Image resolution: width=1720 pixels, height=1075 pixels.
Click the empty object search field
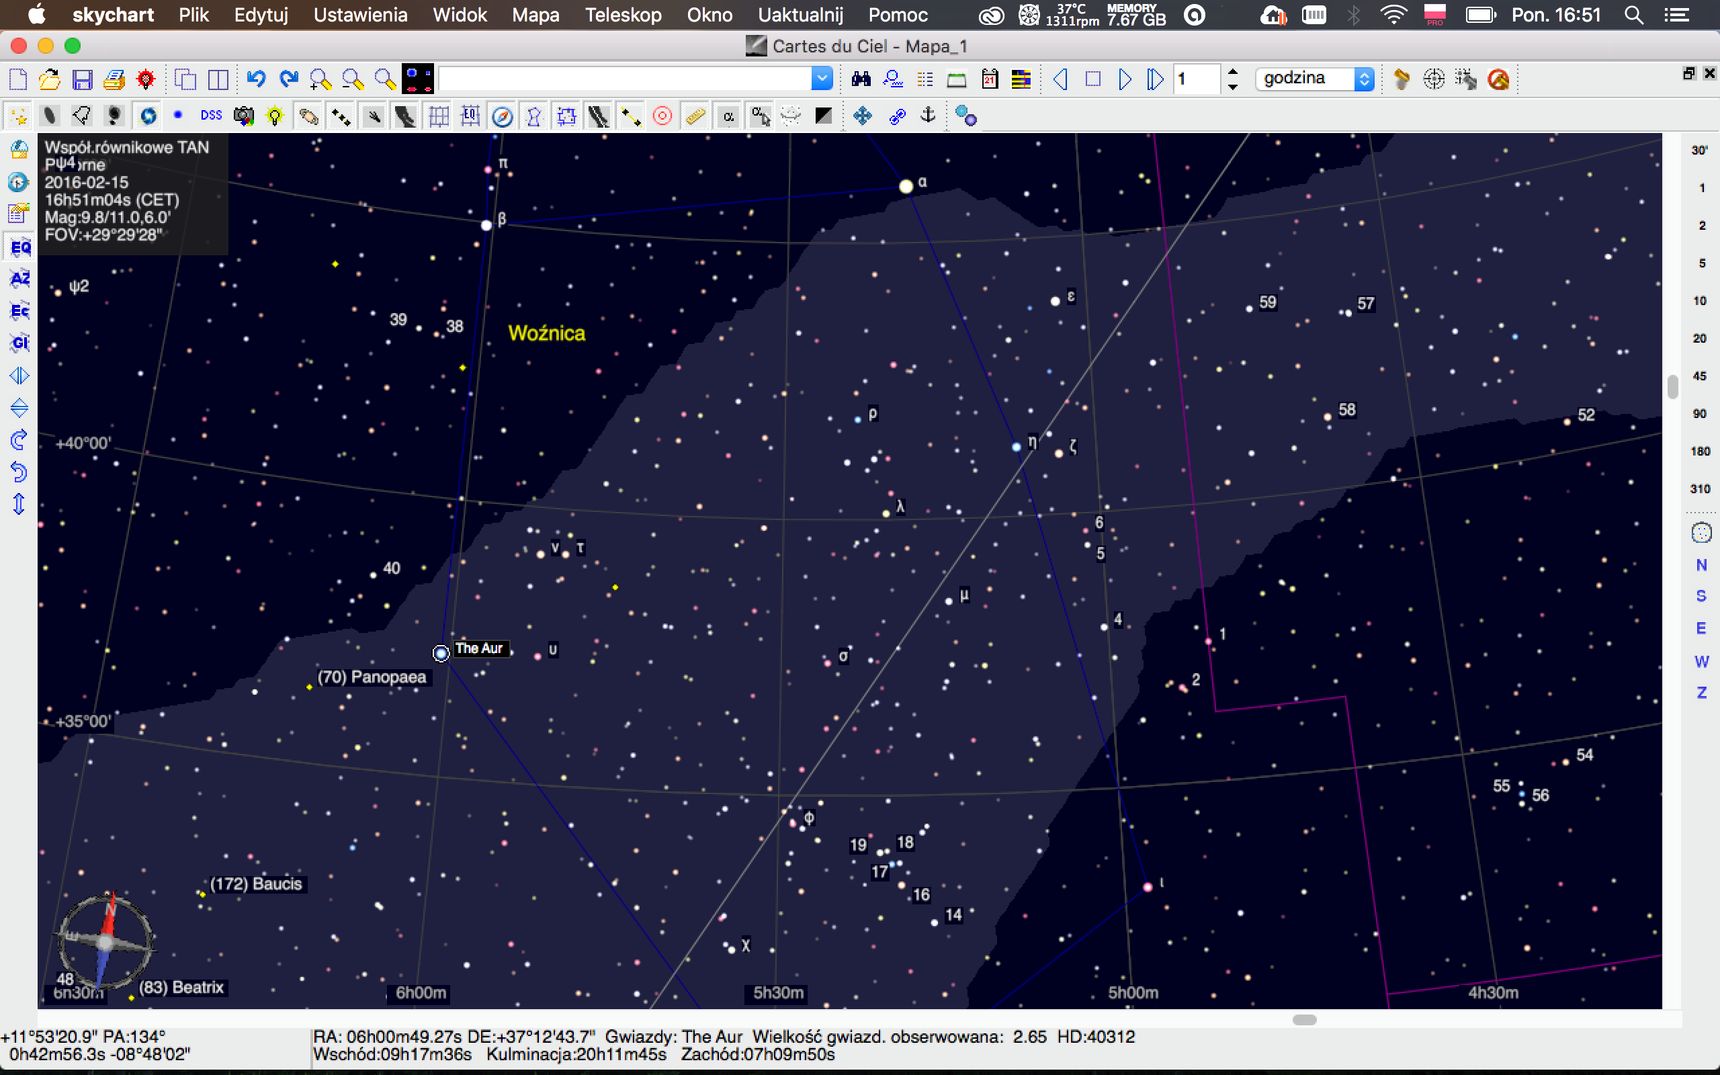tap(625, 79)
